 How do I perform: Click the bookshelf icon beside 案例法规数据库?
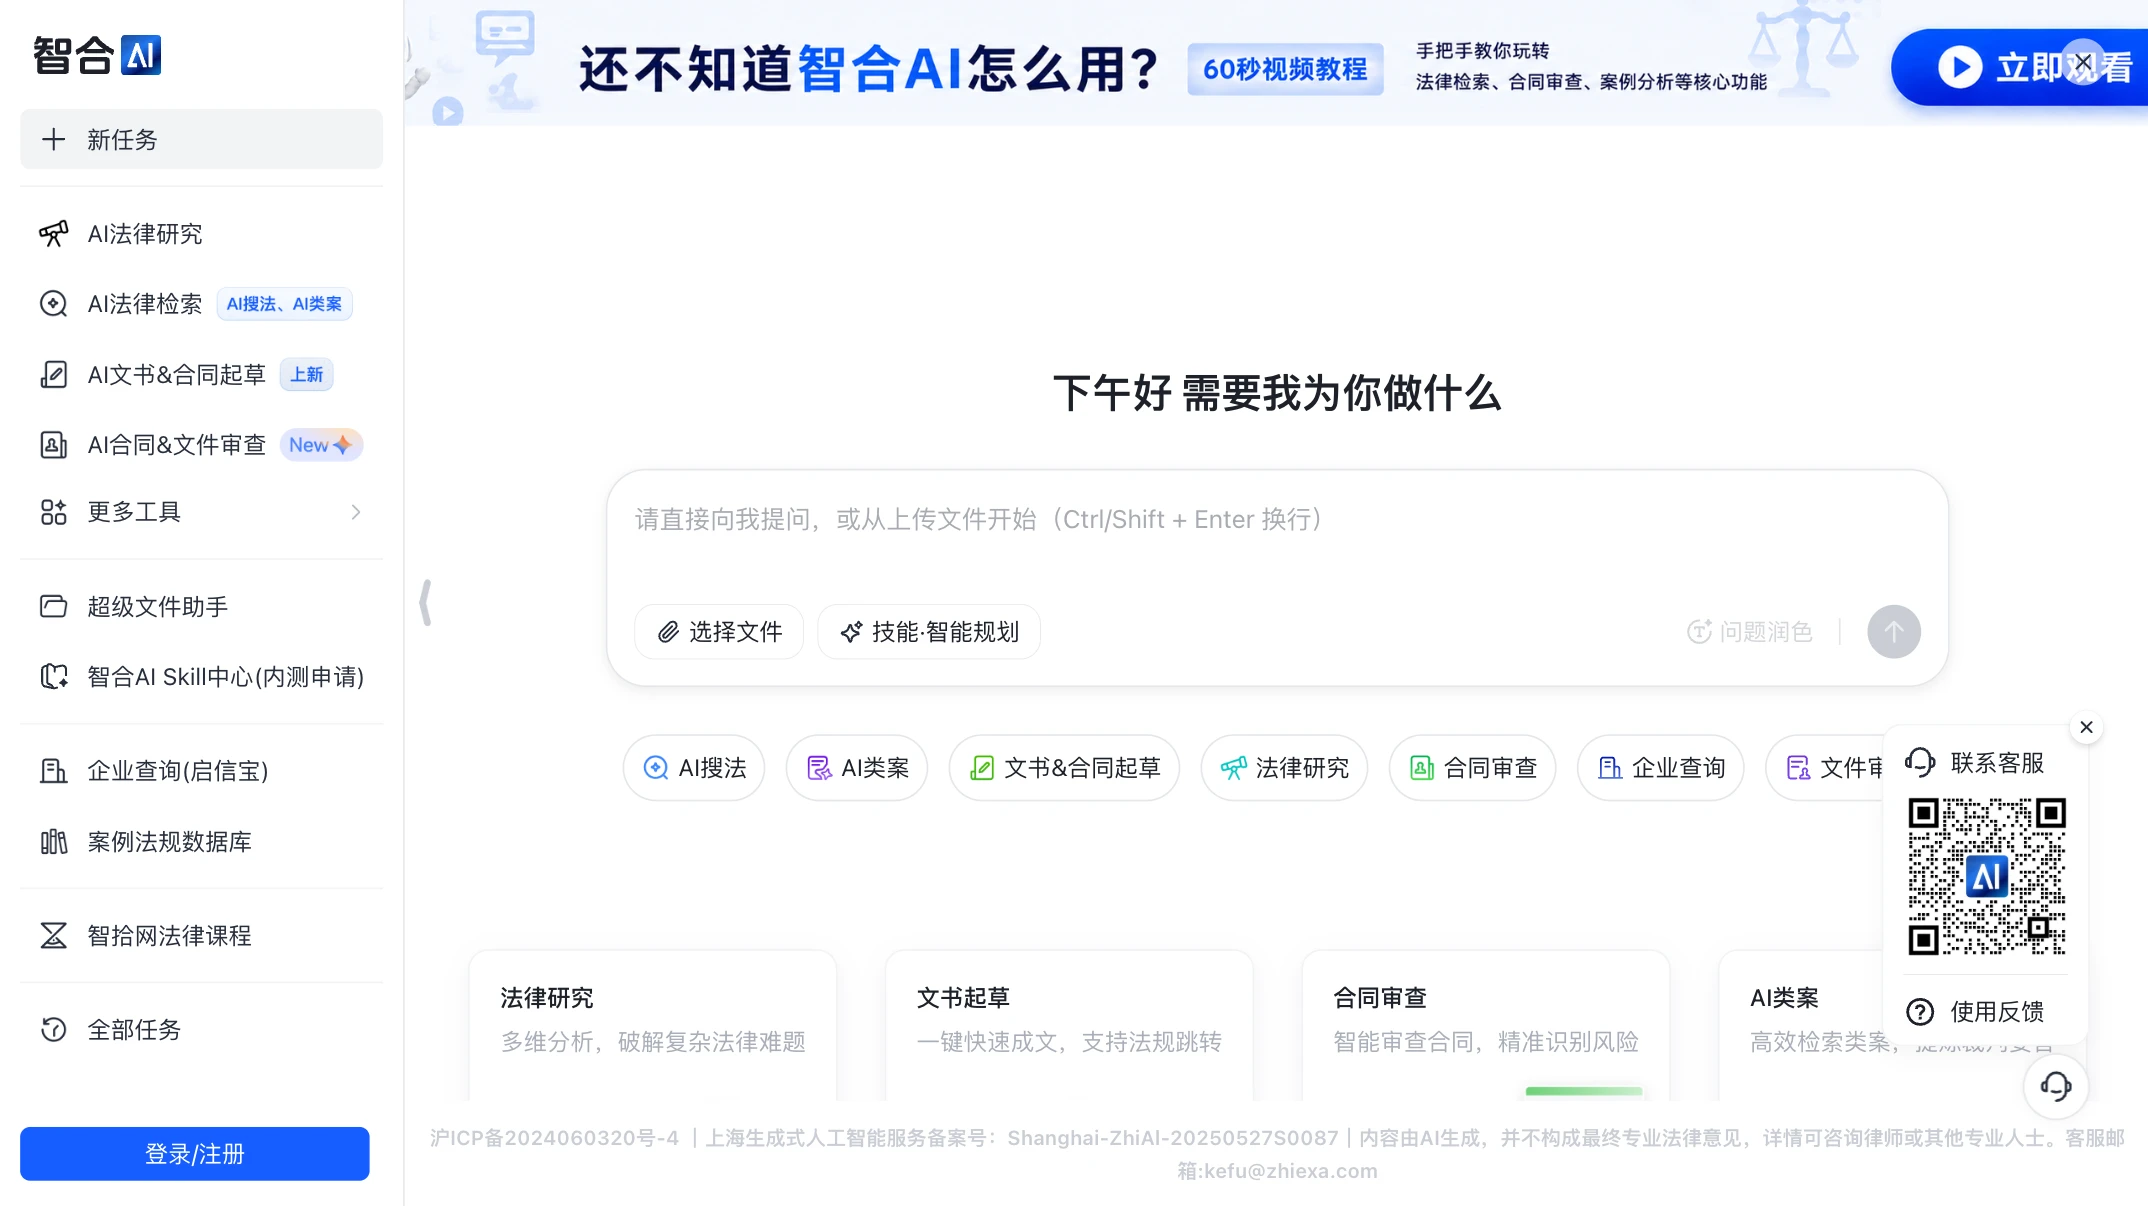[x=53, y=842]
